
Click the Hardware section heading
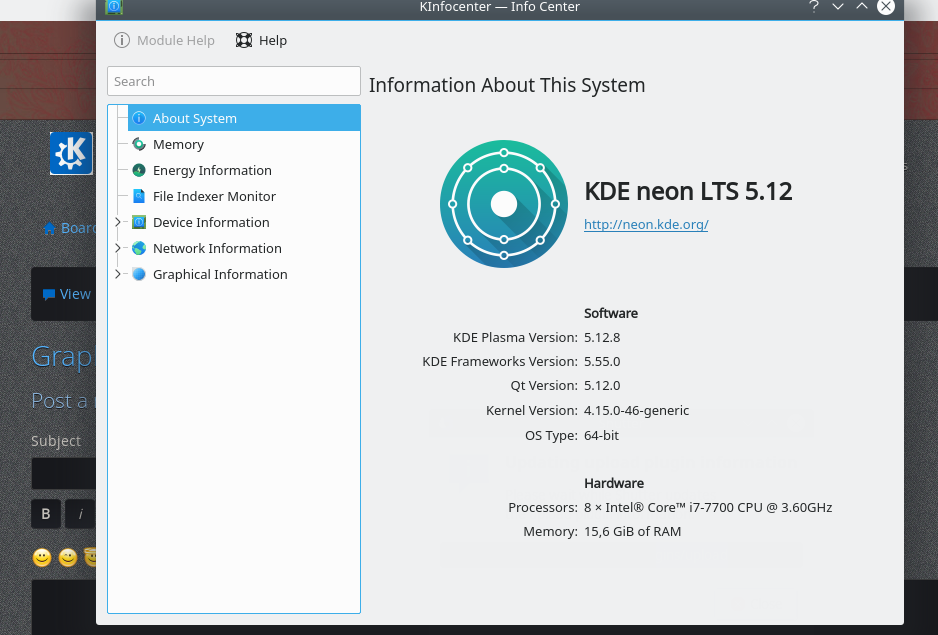pyautogui.click(x=614, y=483)
